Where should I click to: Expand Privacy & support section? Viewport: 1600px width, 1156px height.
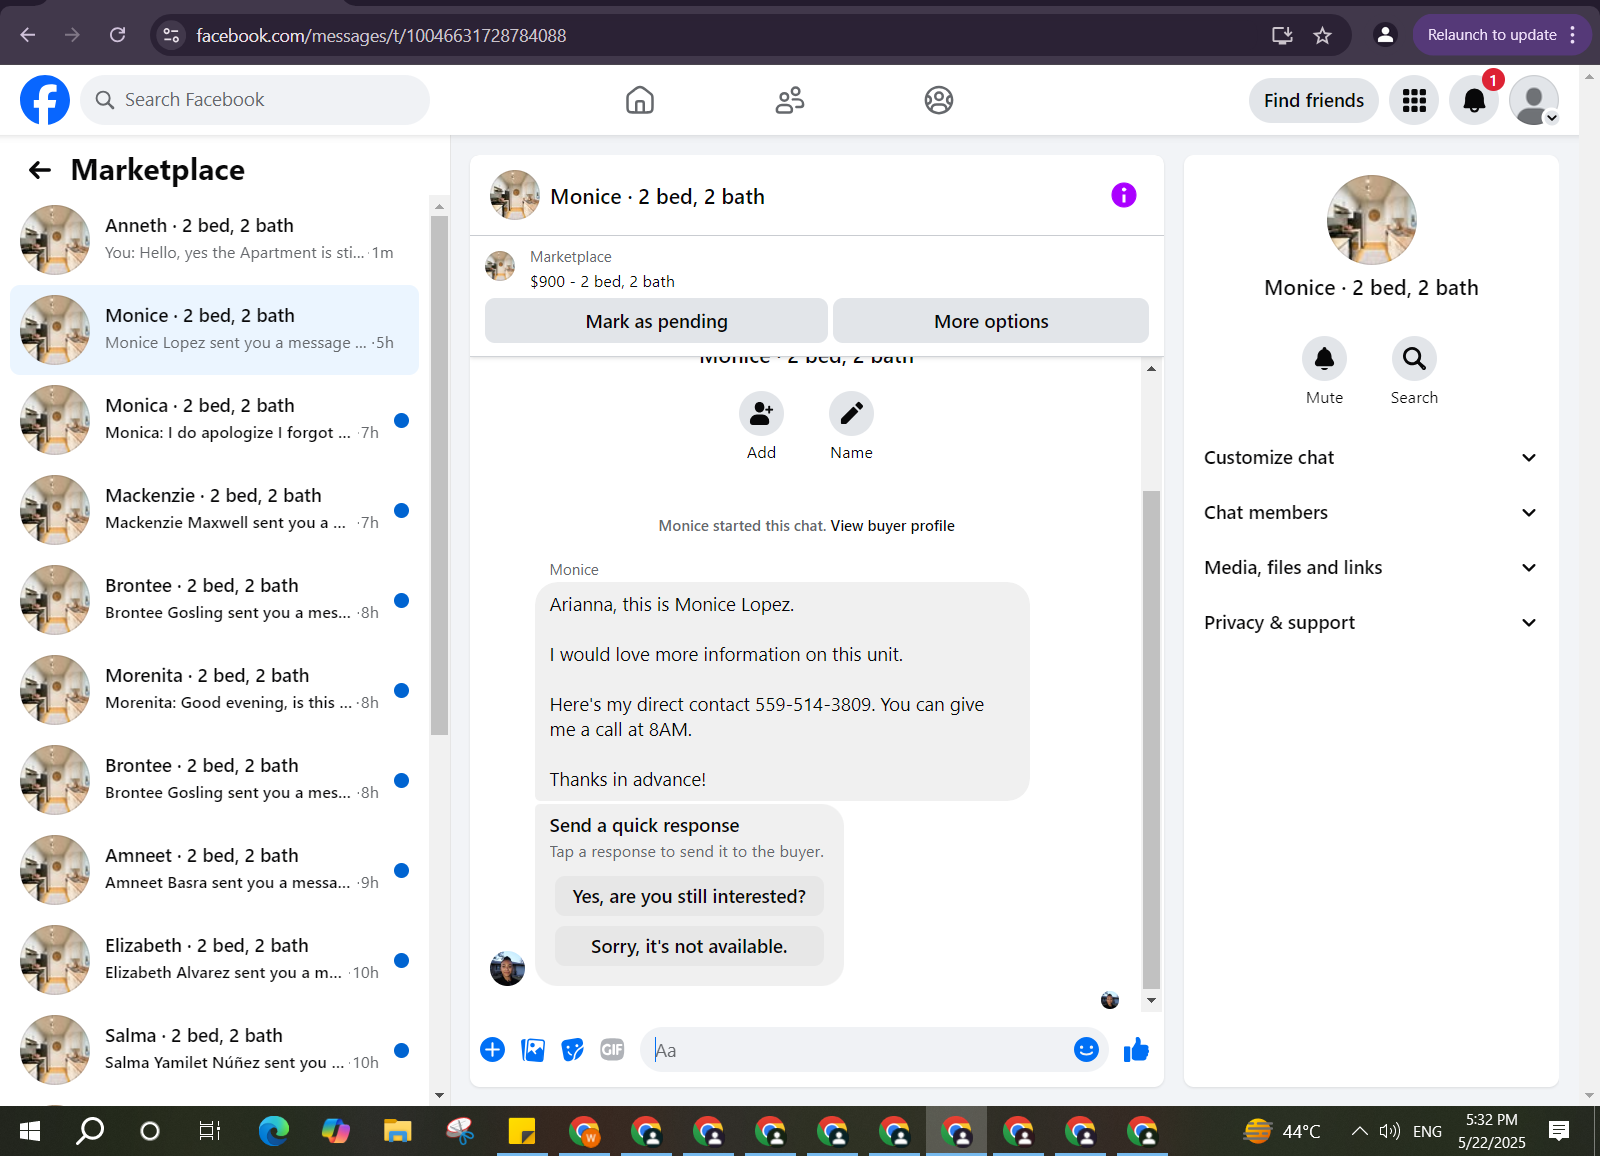[1371, 623]
